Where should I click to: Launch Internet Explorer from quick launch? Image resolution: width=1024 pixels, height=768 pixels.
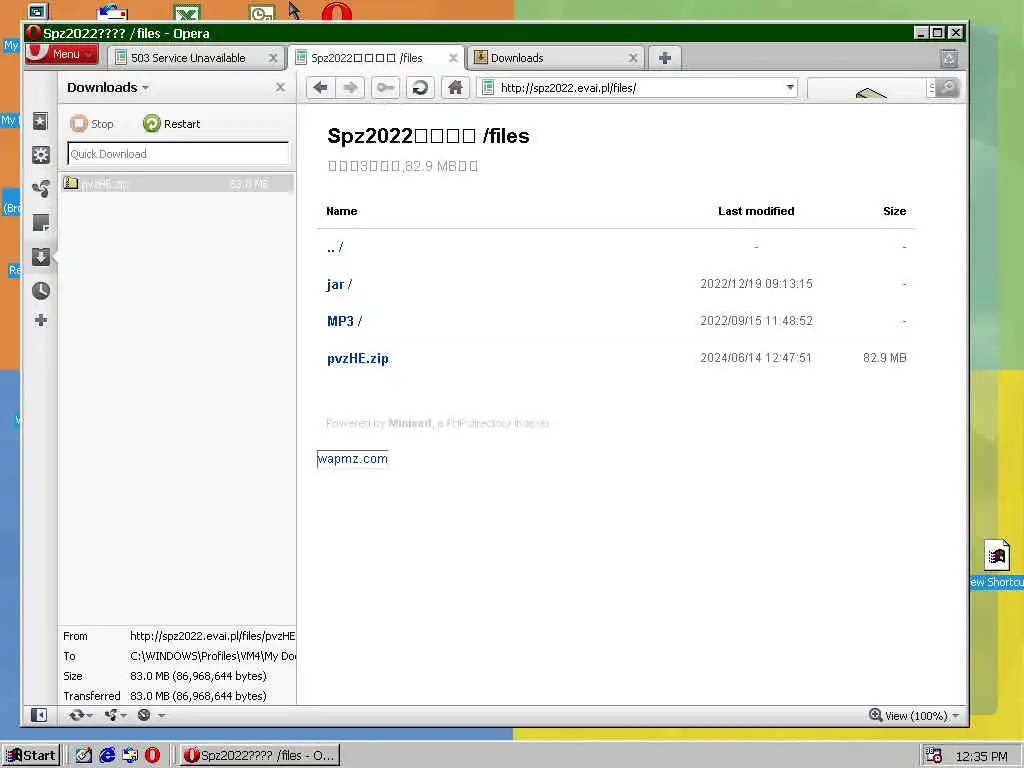point(107,756)
